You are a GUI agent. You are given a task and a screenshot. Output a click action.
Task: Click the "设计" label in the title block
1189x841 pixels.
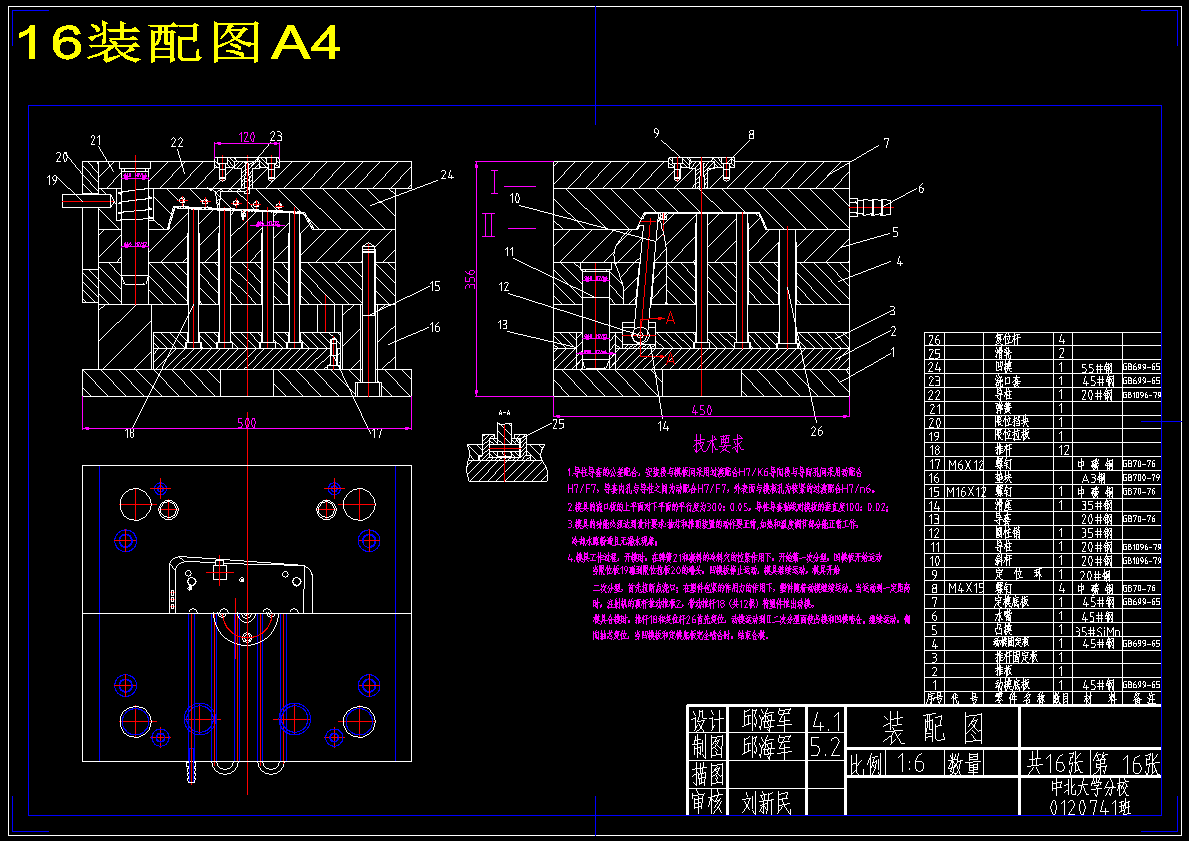click(x=707, y=720)
